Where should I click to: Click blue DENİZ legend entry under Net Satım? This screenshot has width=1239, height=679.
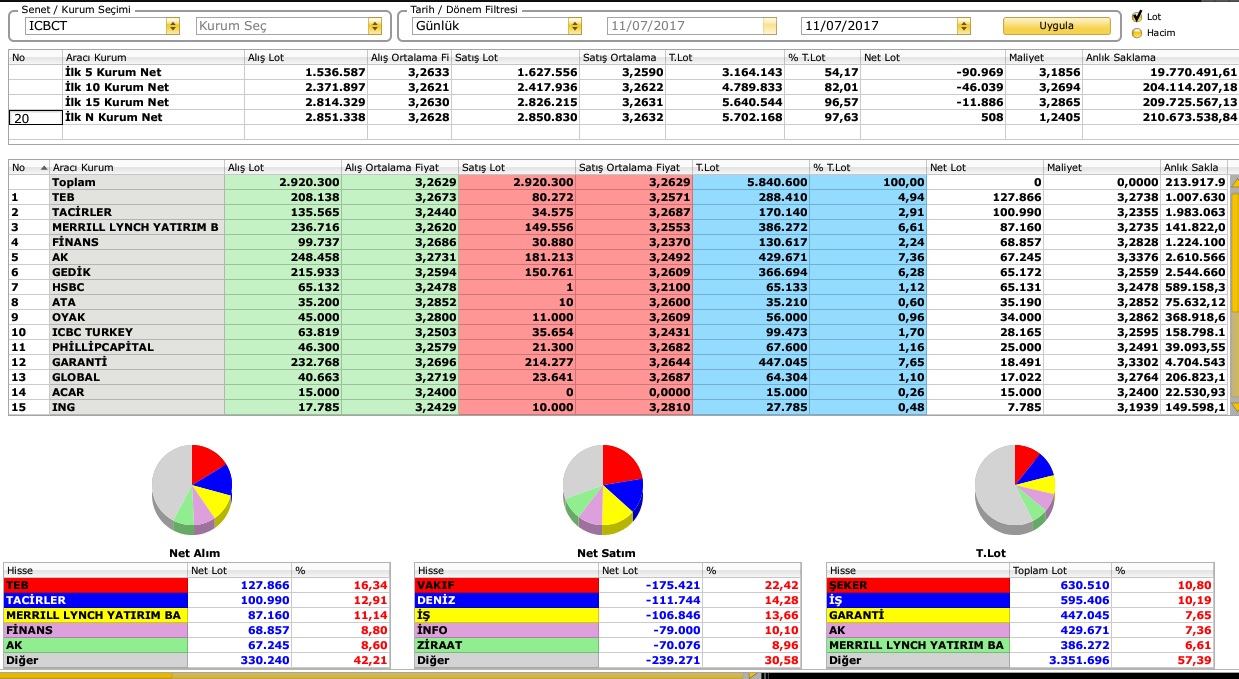tap(506, 601)
